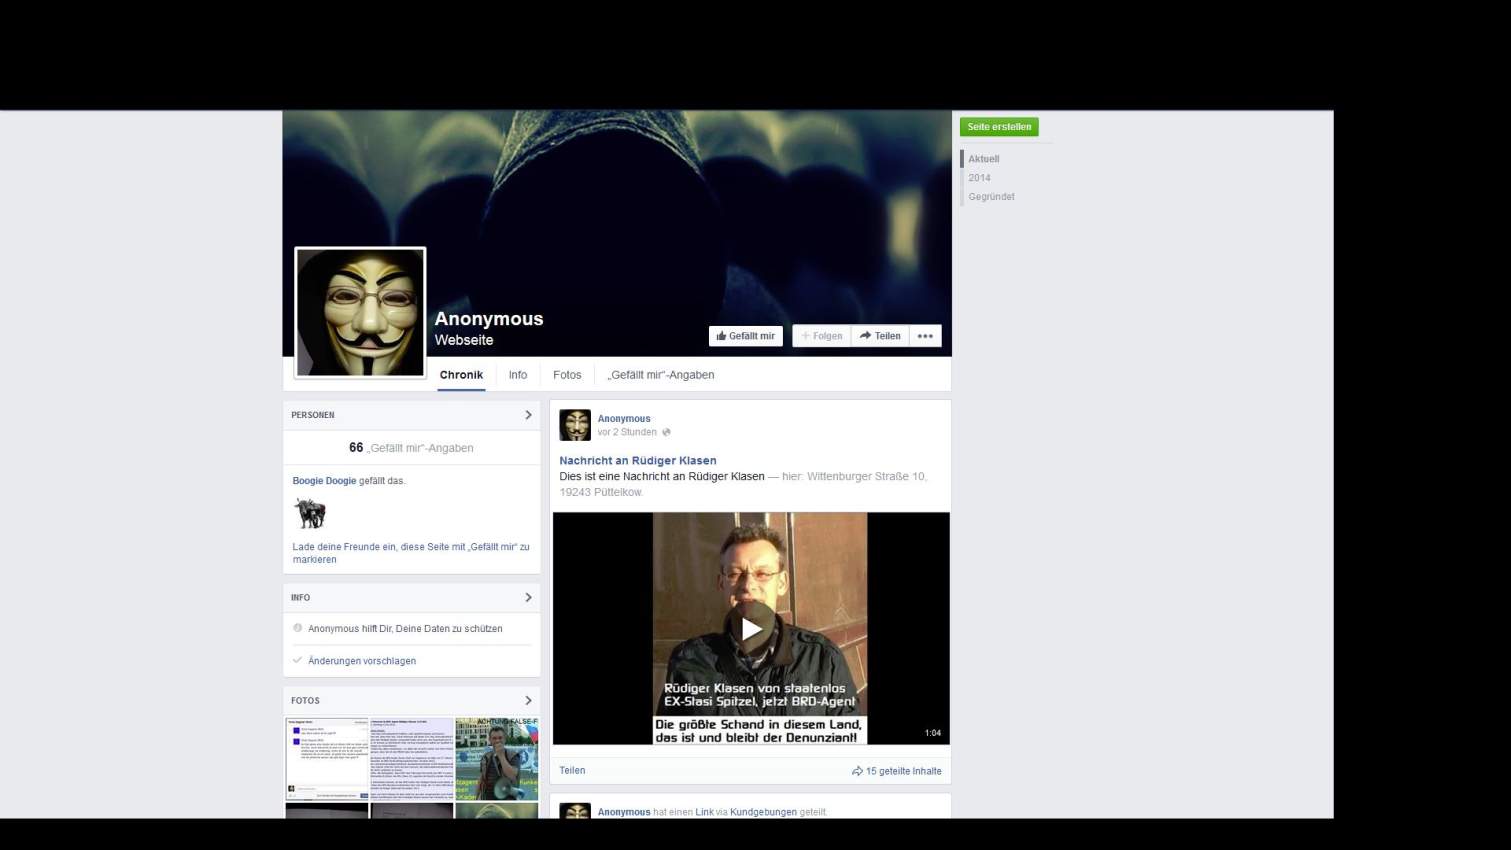Expand the Personen section chevron

click(528, 415)
